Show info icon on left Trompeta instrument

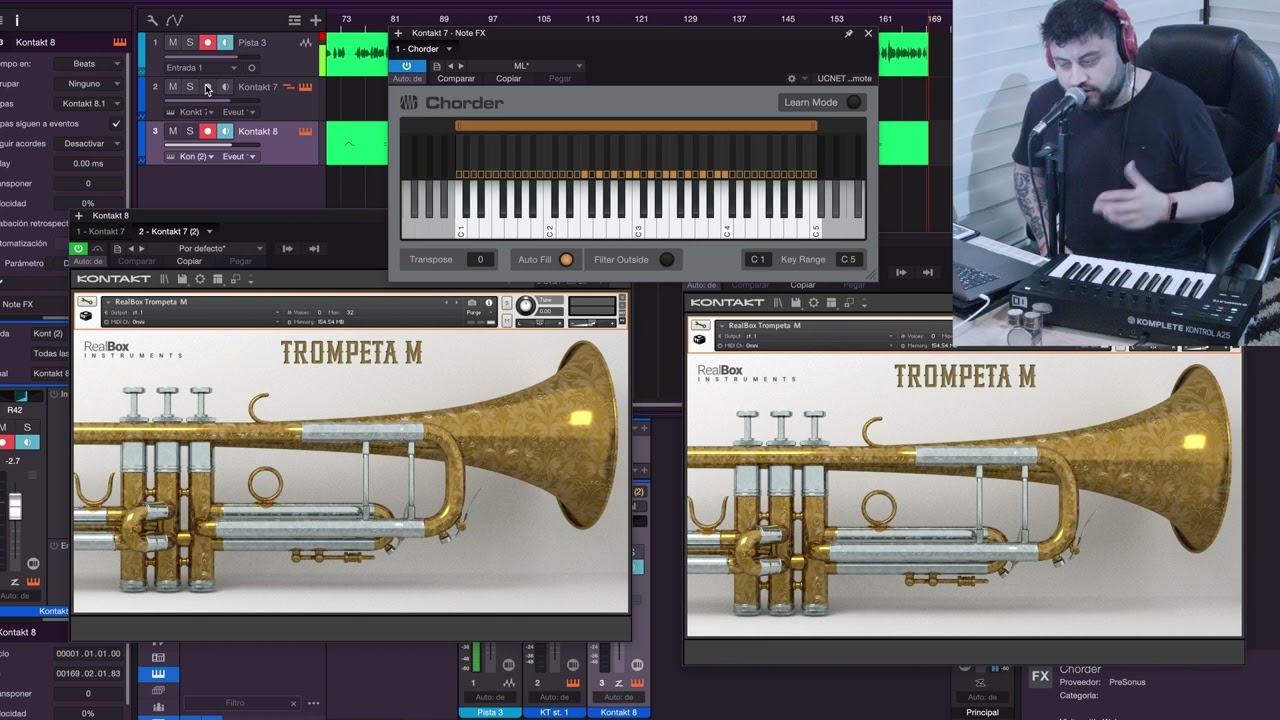tap(489, 302)
